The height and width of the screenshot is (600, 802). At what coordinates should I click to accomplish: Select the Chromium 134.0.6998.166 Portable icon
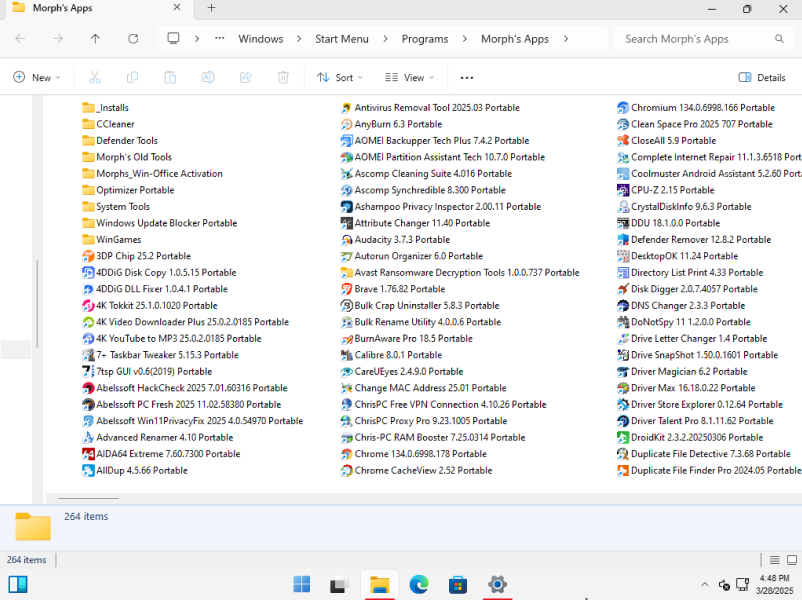[622, 108]
